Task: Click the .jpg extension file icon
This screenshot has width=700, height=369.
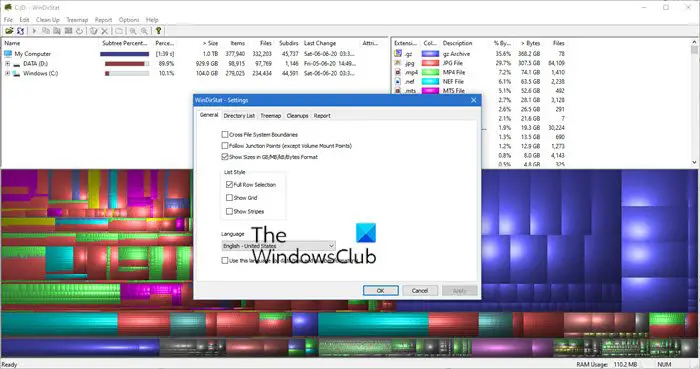Action: (398, 62)
